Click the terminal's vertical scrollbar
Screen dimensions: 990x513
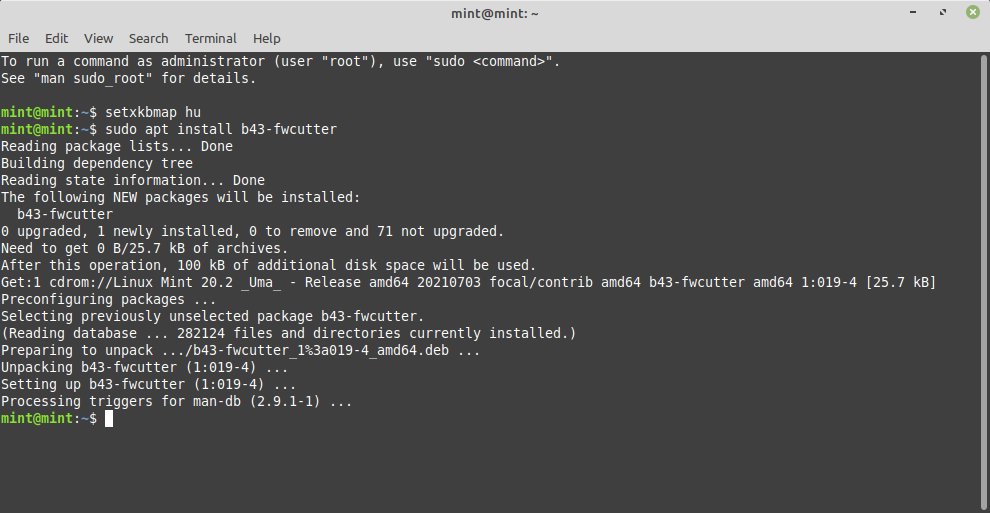pos(984,283)
